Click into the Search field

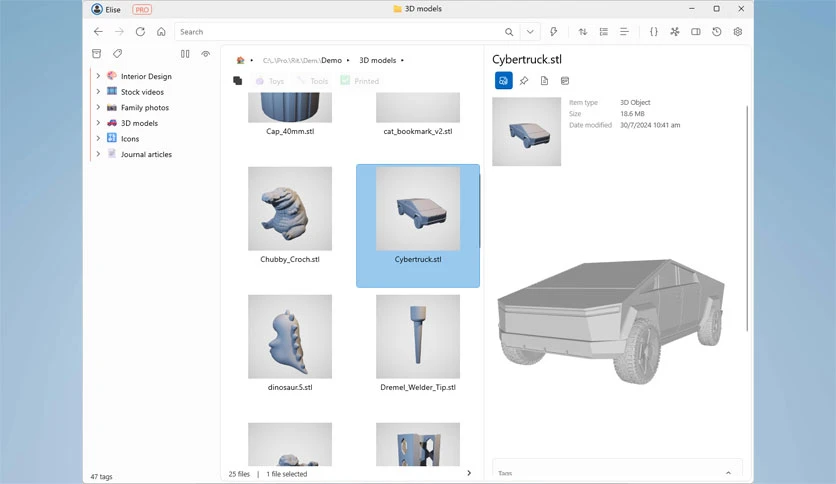point(339,32)
